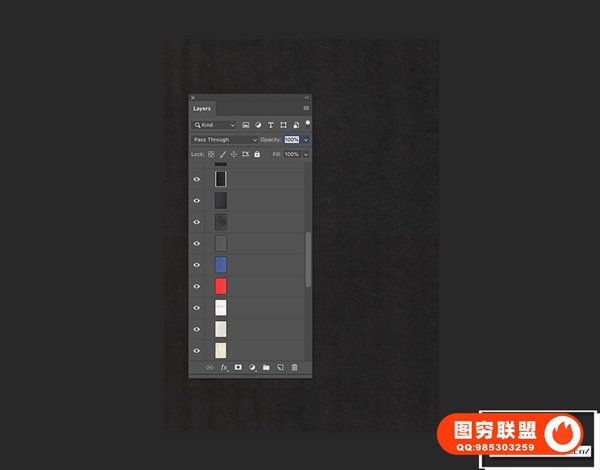Click the Fill percentage input field
The image size is (600, 470).
(291, 154)
